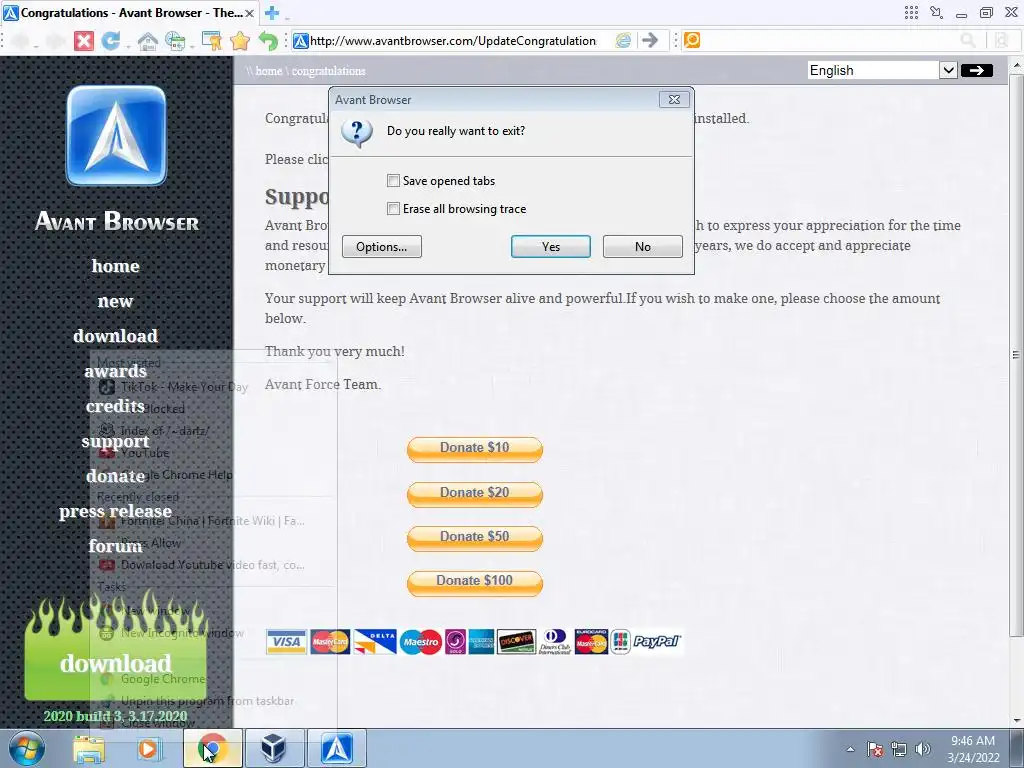Enable the Save opened tabs checkbox
Image resolution: width=1024 pixels, height=768 pixels.
393,180
